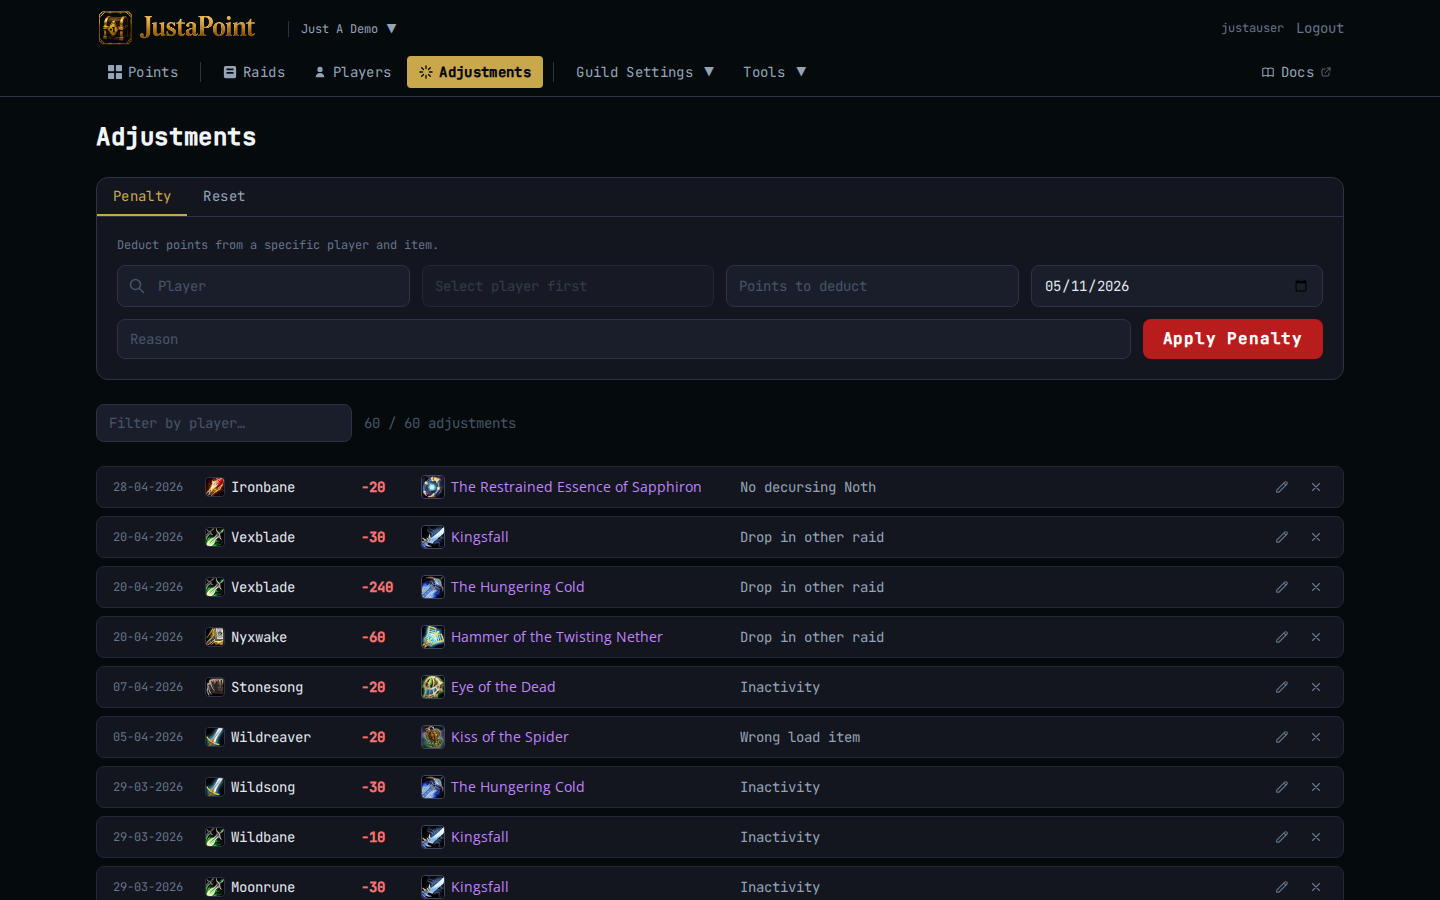This screenshot has width=1440, height=900.
Task: Expand the Tools menu
Action: coord(774,72)
